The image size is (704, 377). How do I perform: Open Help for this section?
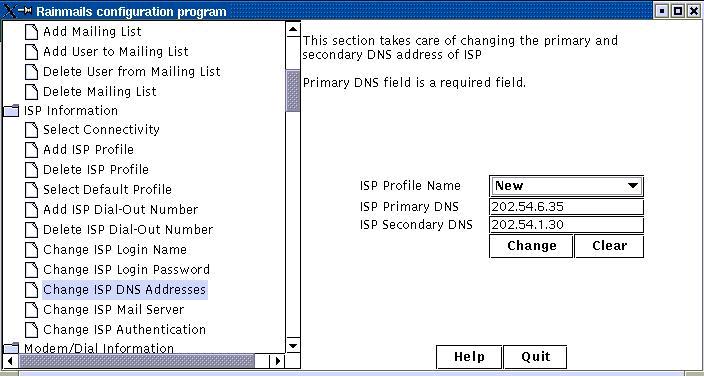(x=469, y=357)
